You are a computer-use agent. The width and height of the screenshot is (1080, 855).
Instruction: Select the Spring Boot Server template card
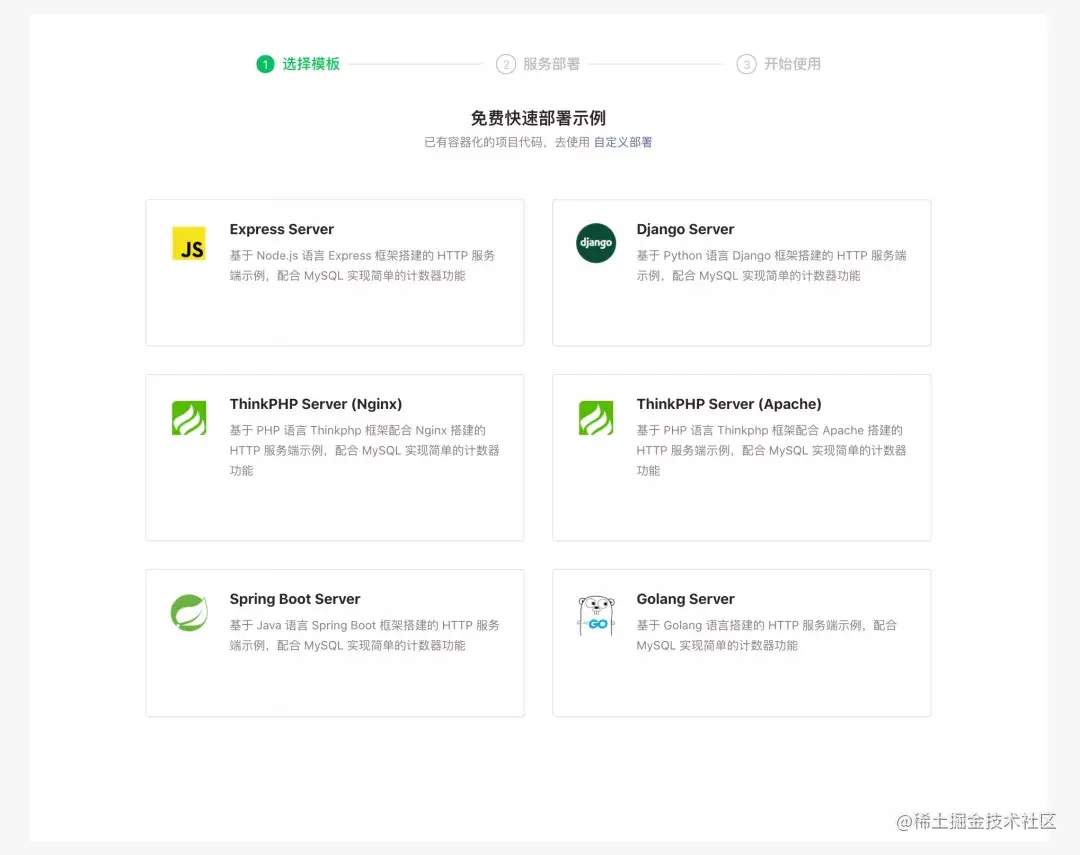coord(335,642)
